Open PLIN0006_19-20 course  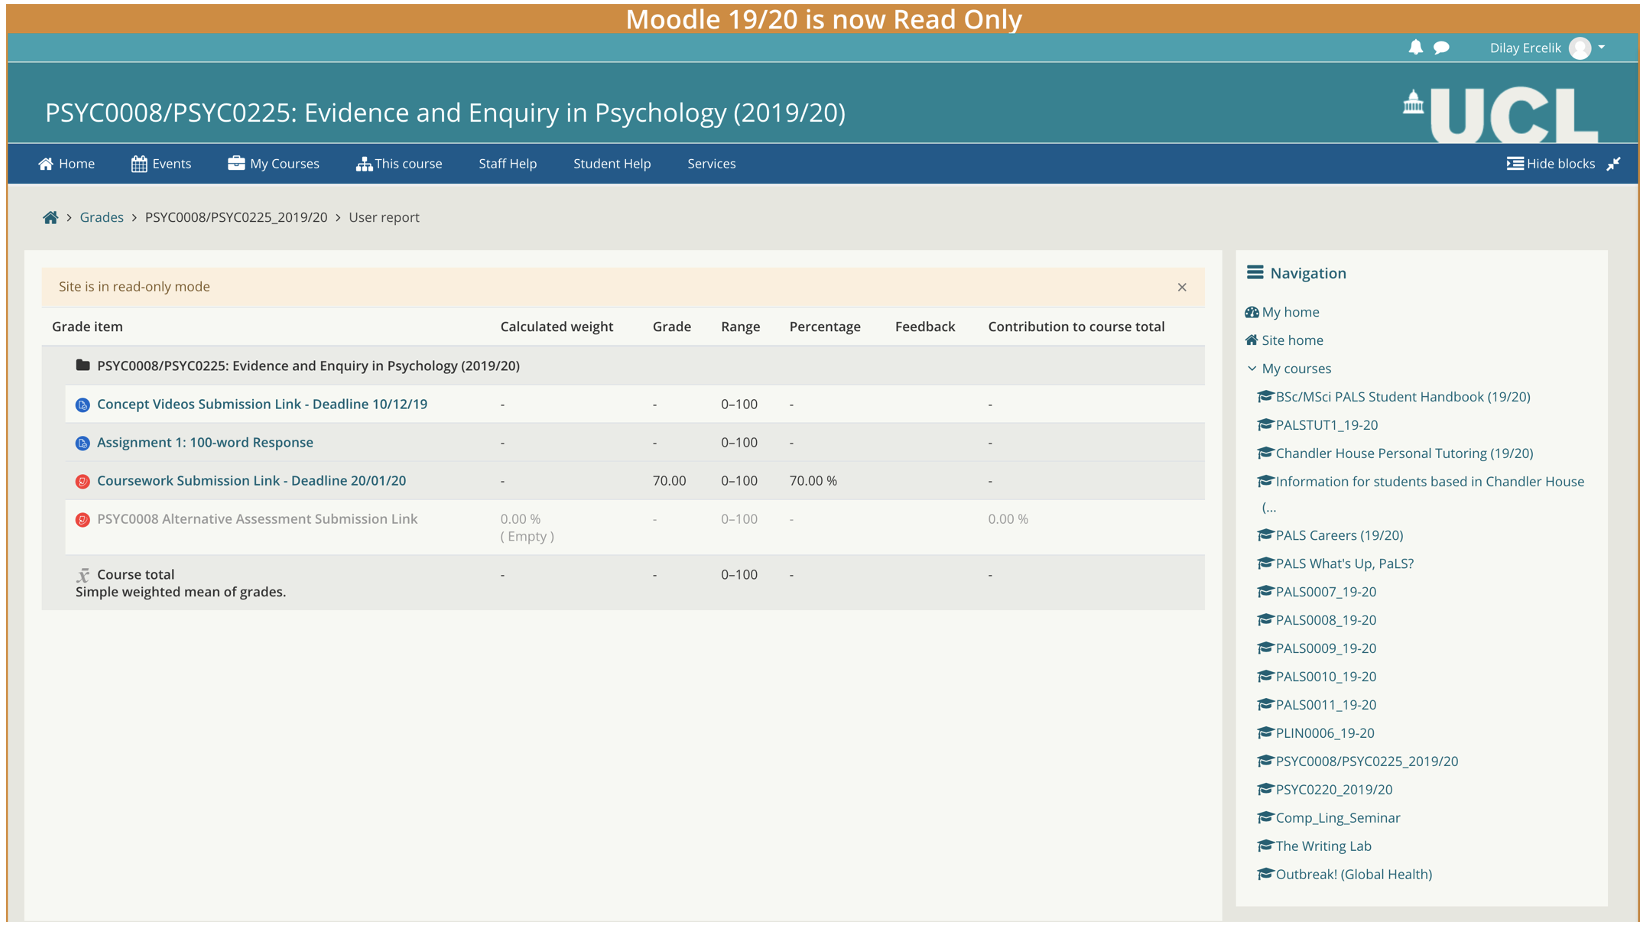pyautogui.click(x=1325, y=733)
